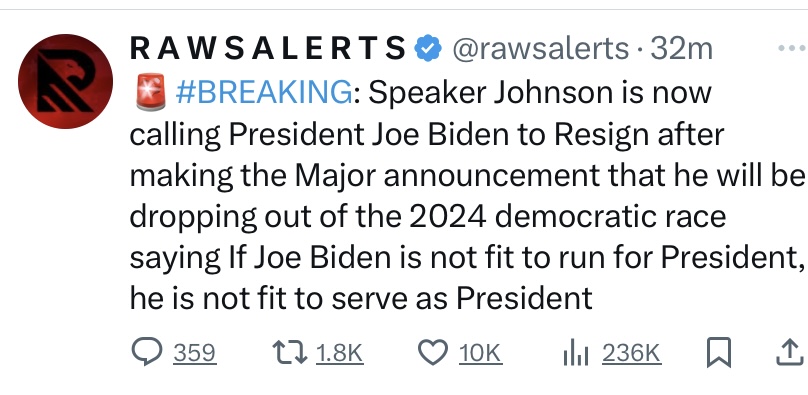Toggle the bookmark icon for this post
Screen dimensions: 808x395
tap(719, 353)
